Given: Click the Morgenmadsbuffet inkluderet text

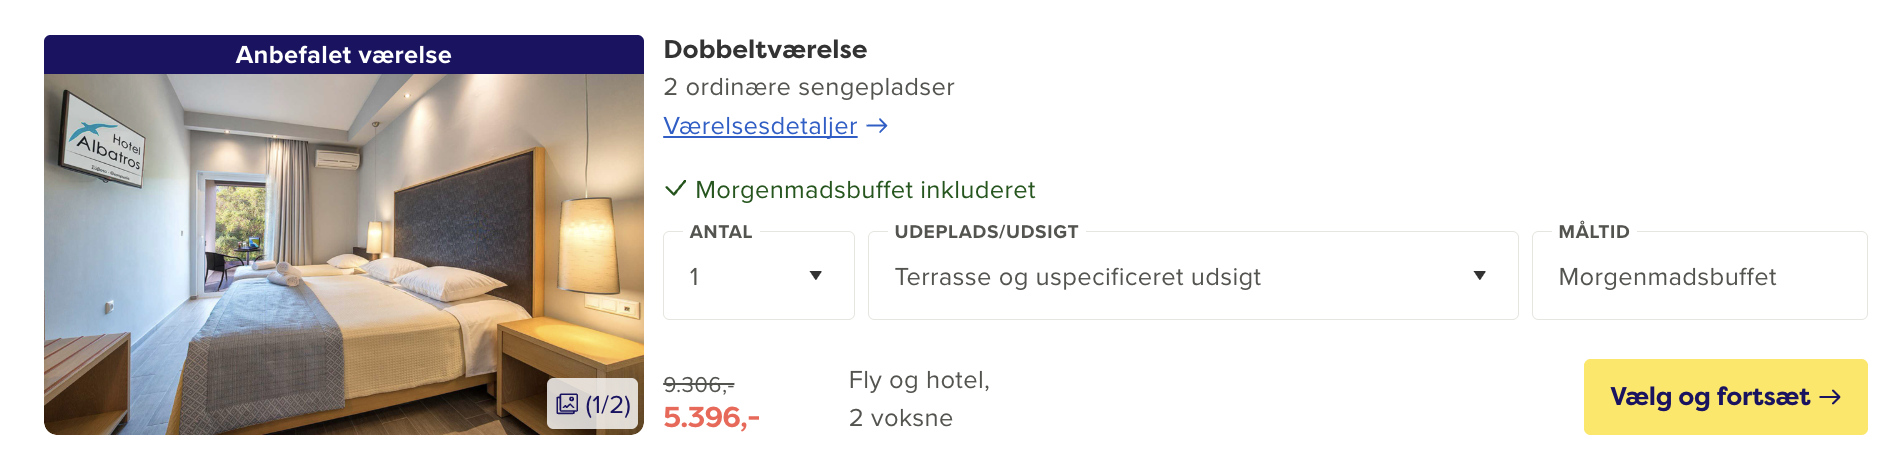Looking at the screenshot, I should click(x=865, y=190).
